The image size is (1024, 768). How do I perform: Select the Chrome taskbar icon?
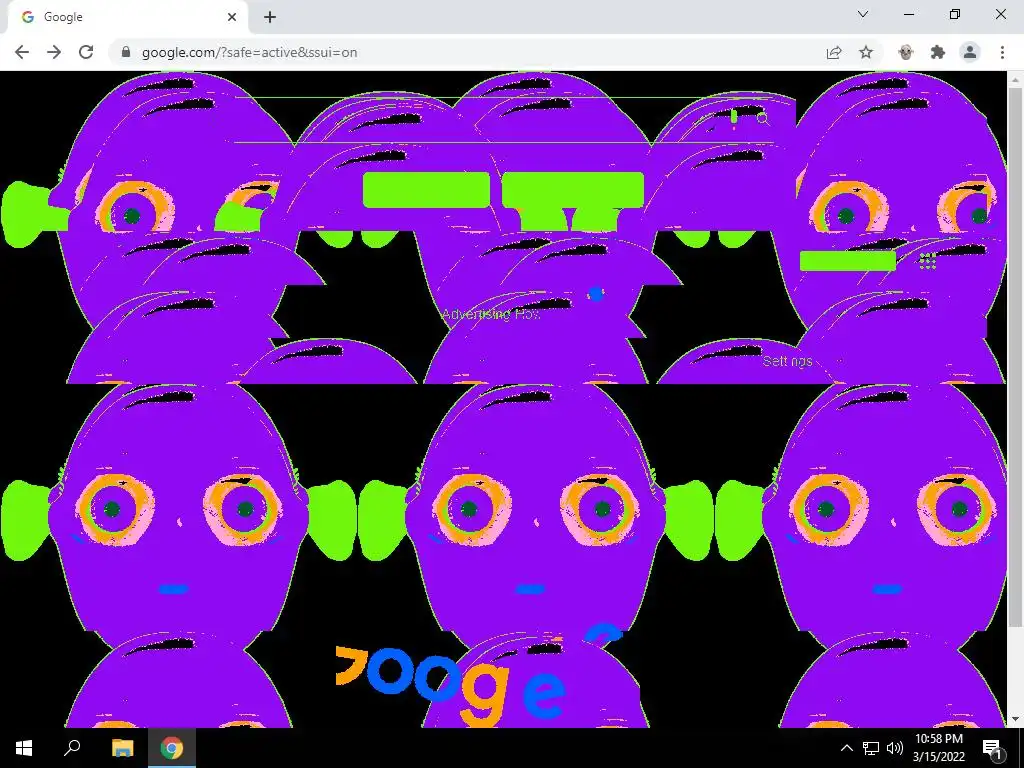coord(172,748)
